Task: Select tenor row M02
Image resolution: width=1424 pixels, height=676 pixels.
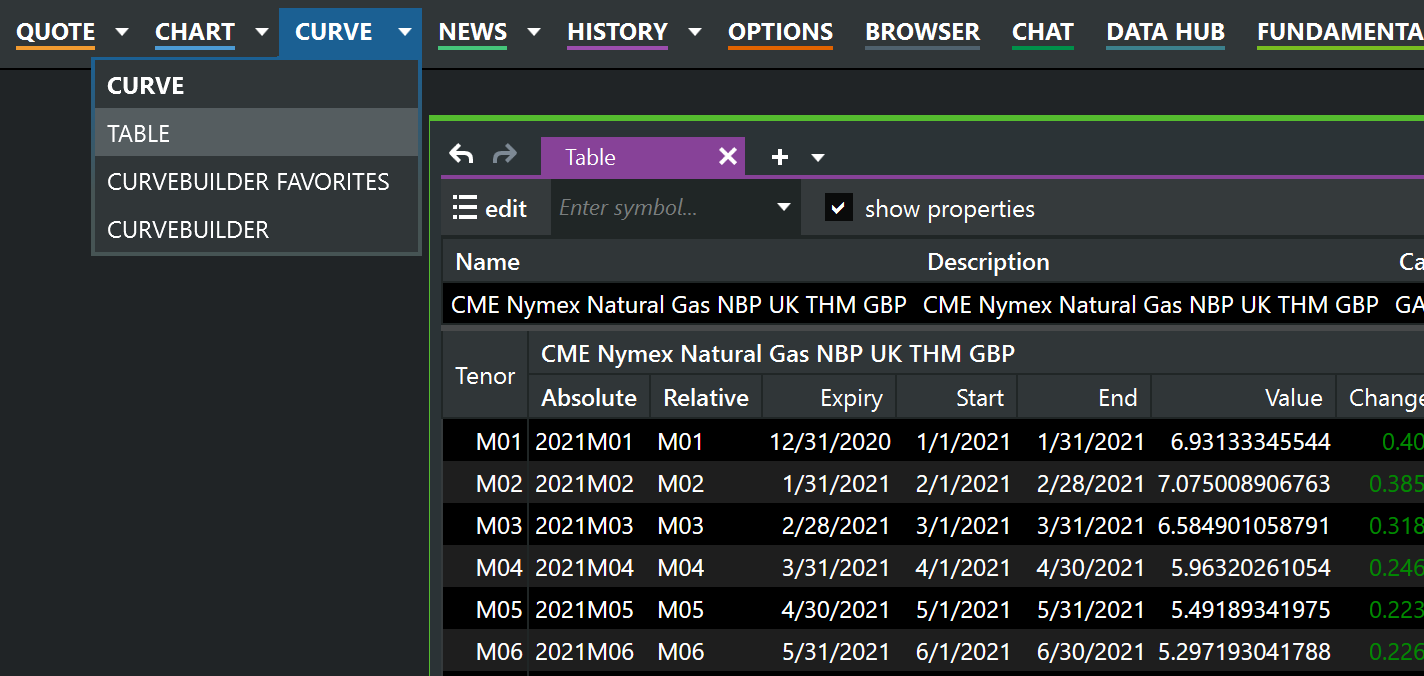Action: tap(499, 484)
